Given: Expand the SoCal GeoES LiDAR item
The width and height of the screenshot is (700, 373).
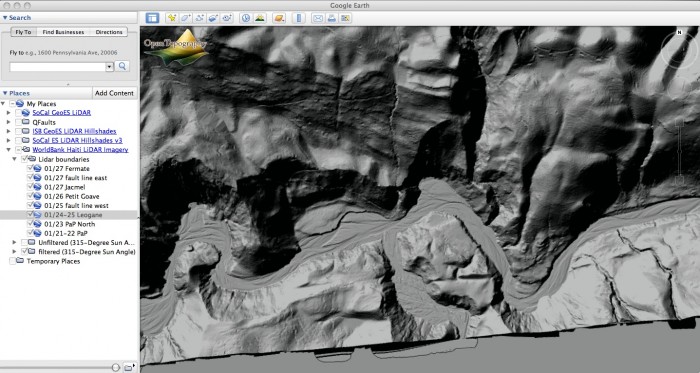Looking at the screenshot, I should (x=8, y=112).
